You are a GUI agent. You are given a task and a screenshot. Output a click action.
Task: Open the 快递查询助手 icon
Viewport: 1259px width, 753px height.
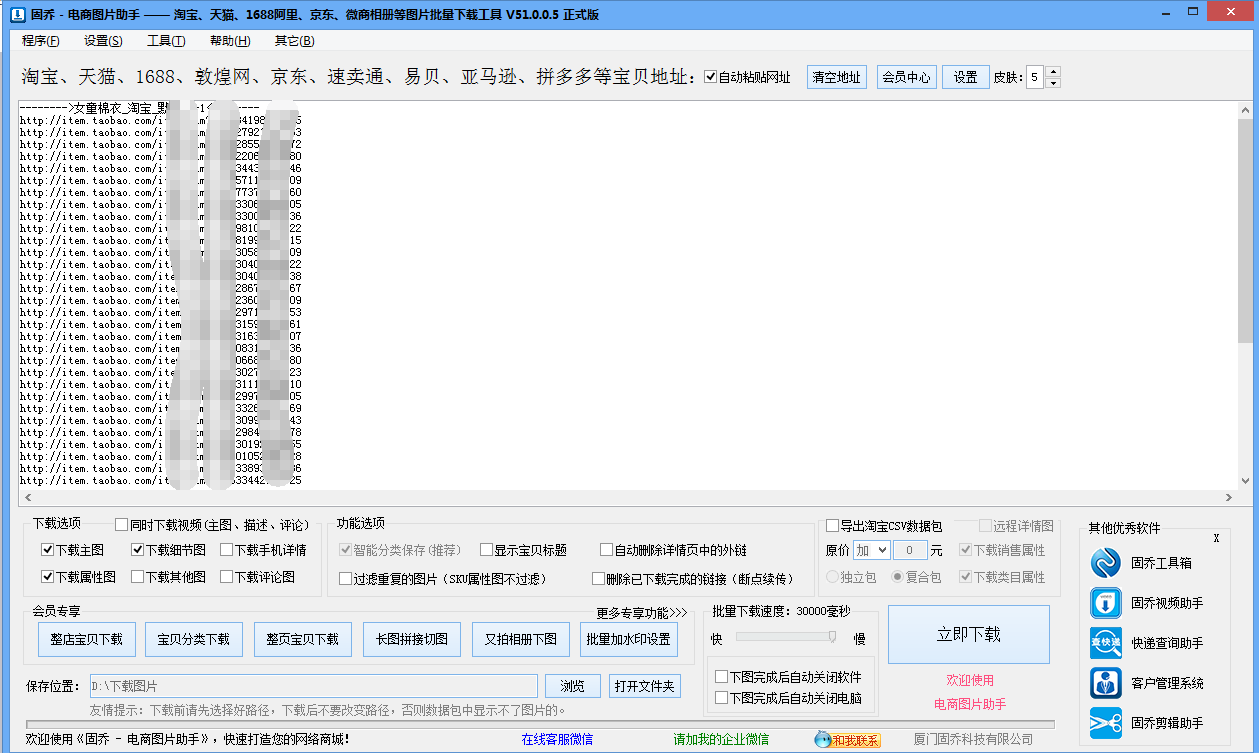coord(1106,644)
